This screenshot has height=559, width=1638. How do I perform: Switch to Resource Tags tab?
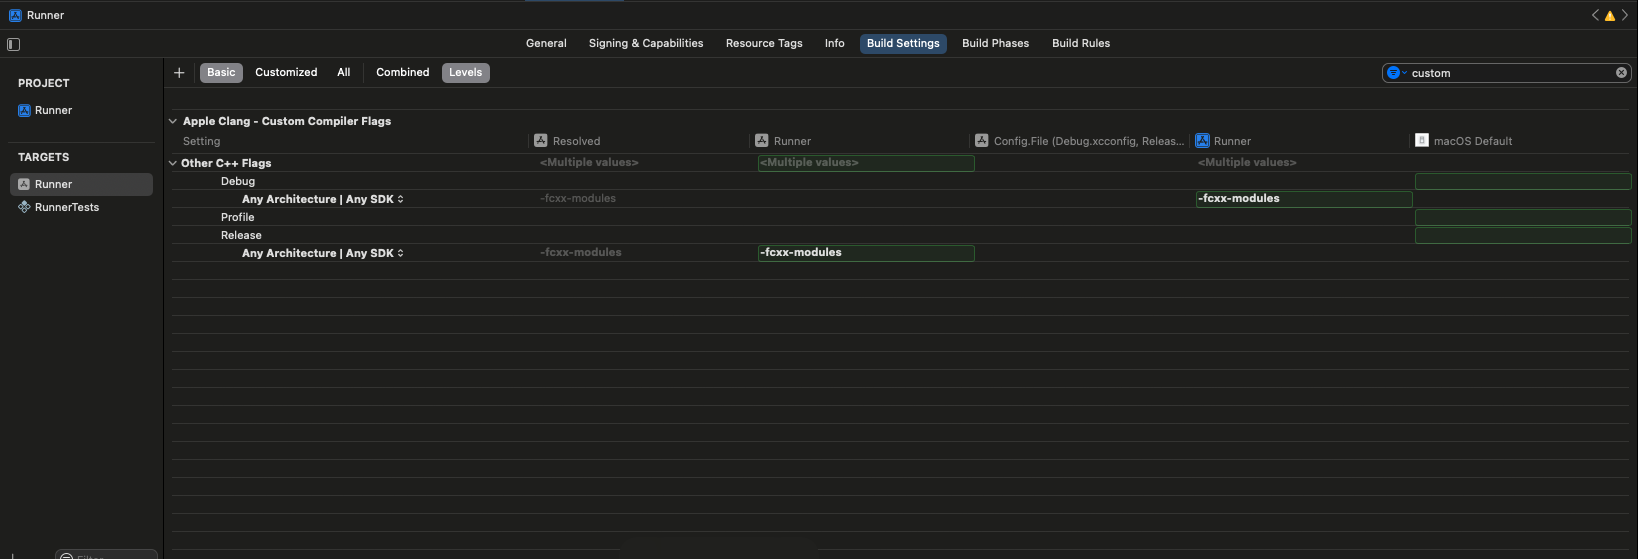(x=764, y=43)
